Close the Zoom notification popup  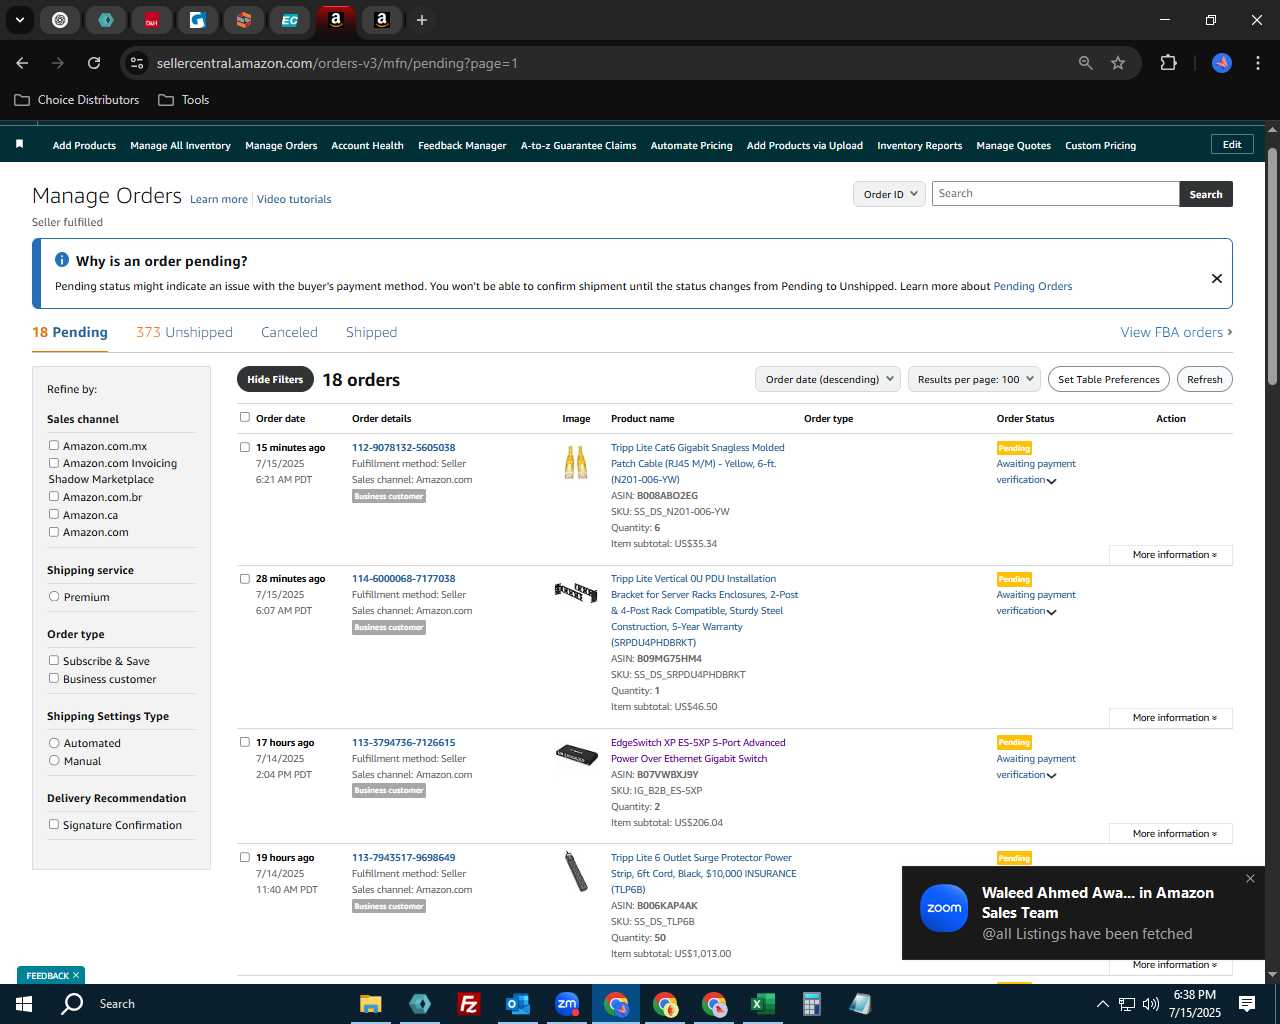click(1250, 879)
